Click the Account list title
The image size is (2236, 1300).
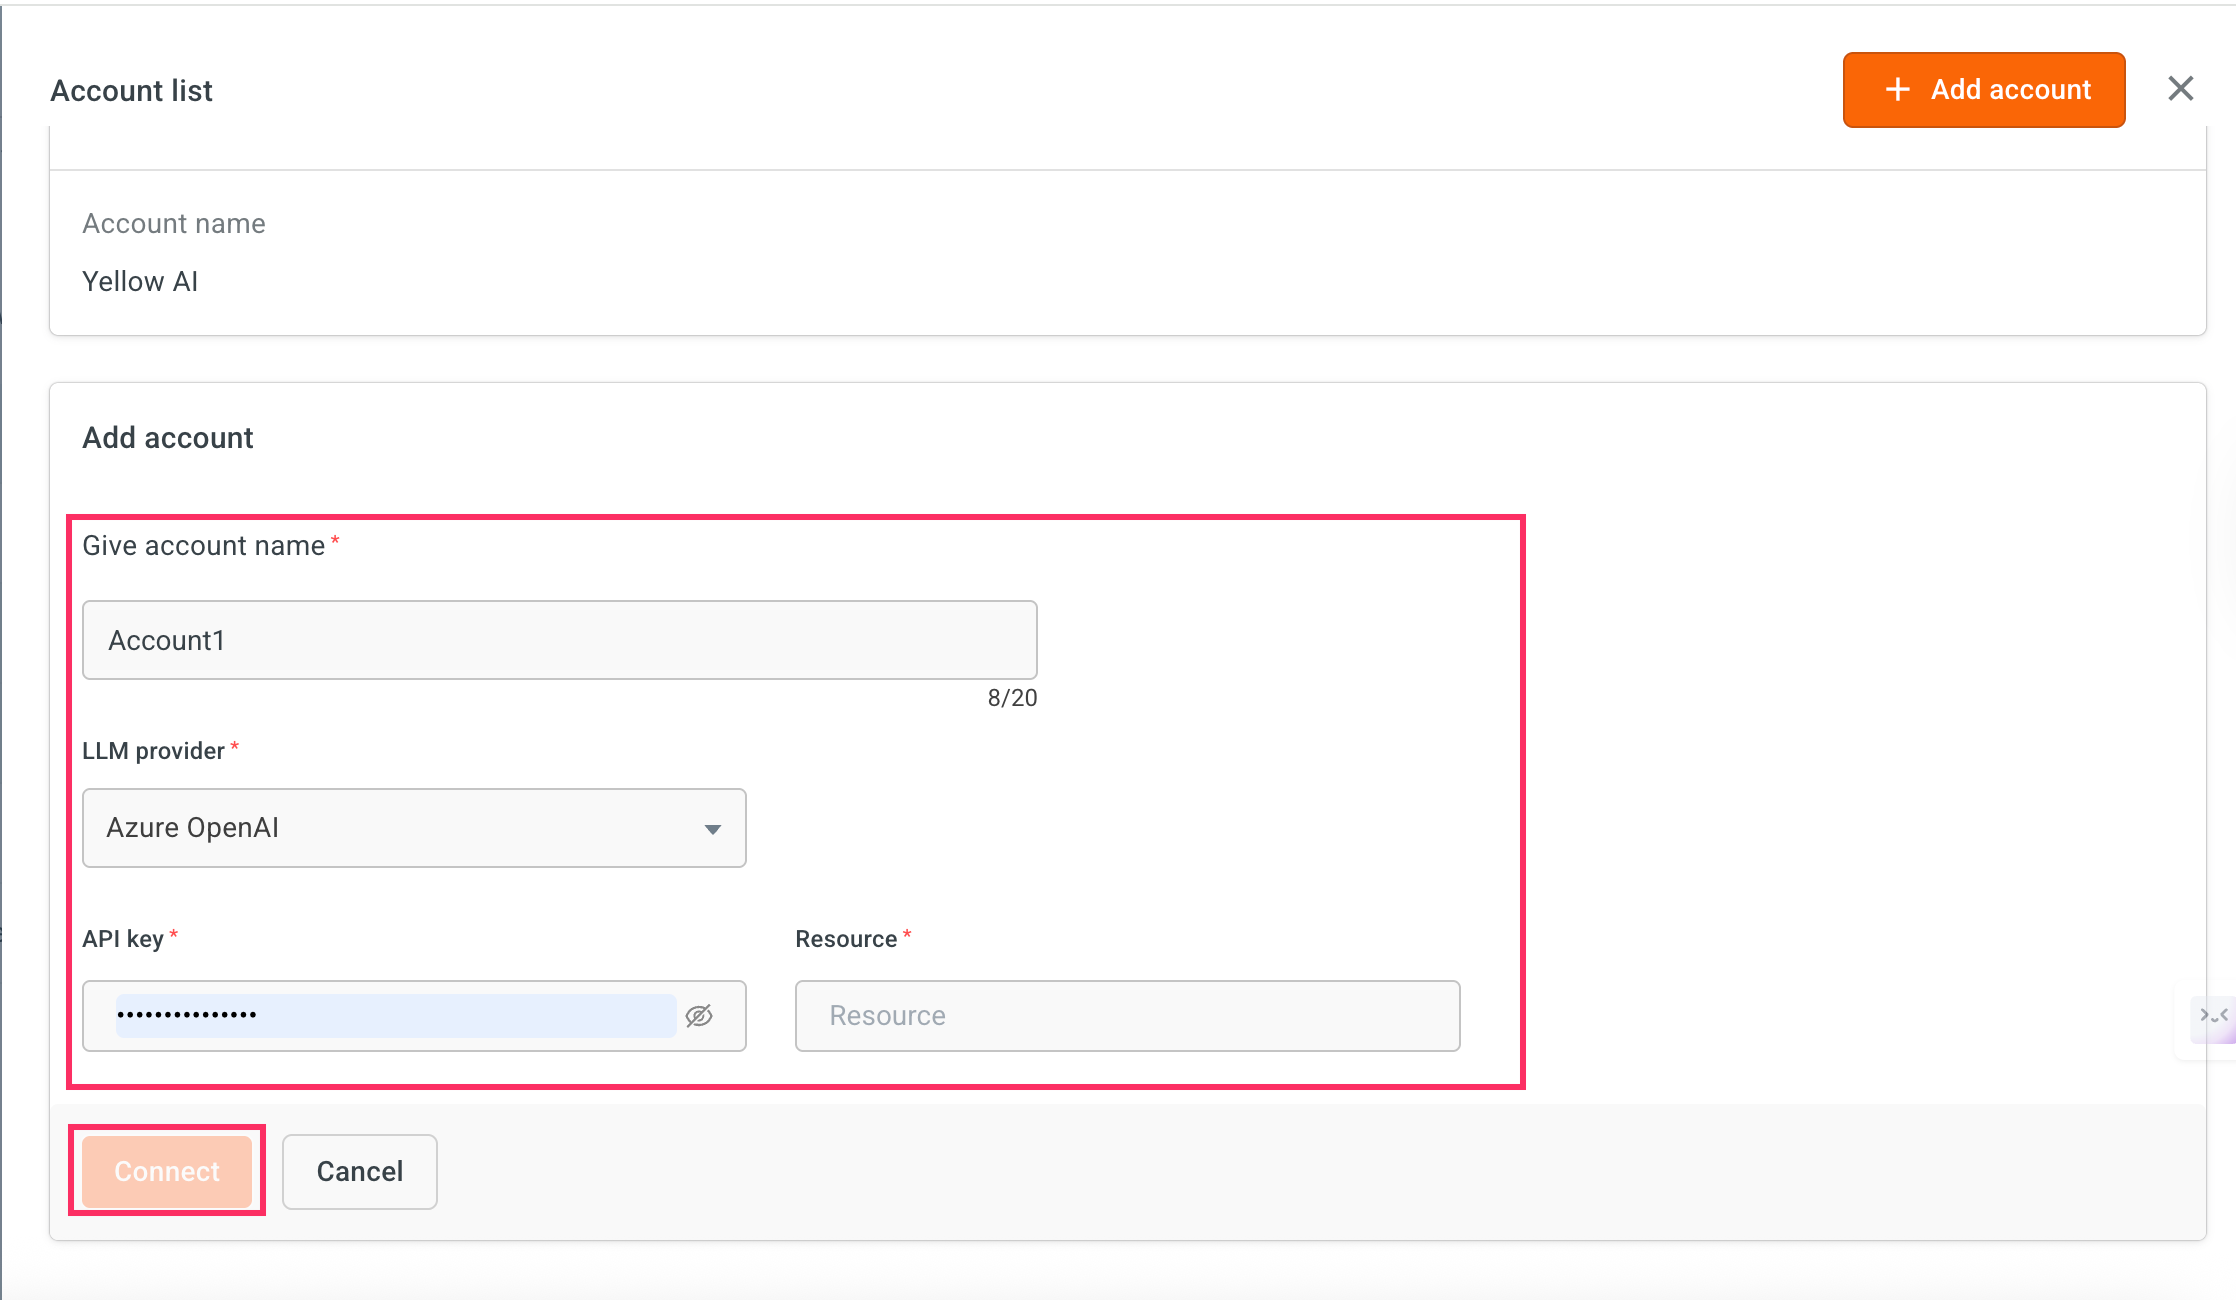coord(132,91)
